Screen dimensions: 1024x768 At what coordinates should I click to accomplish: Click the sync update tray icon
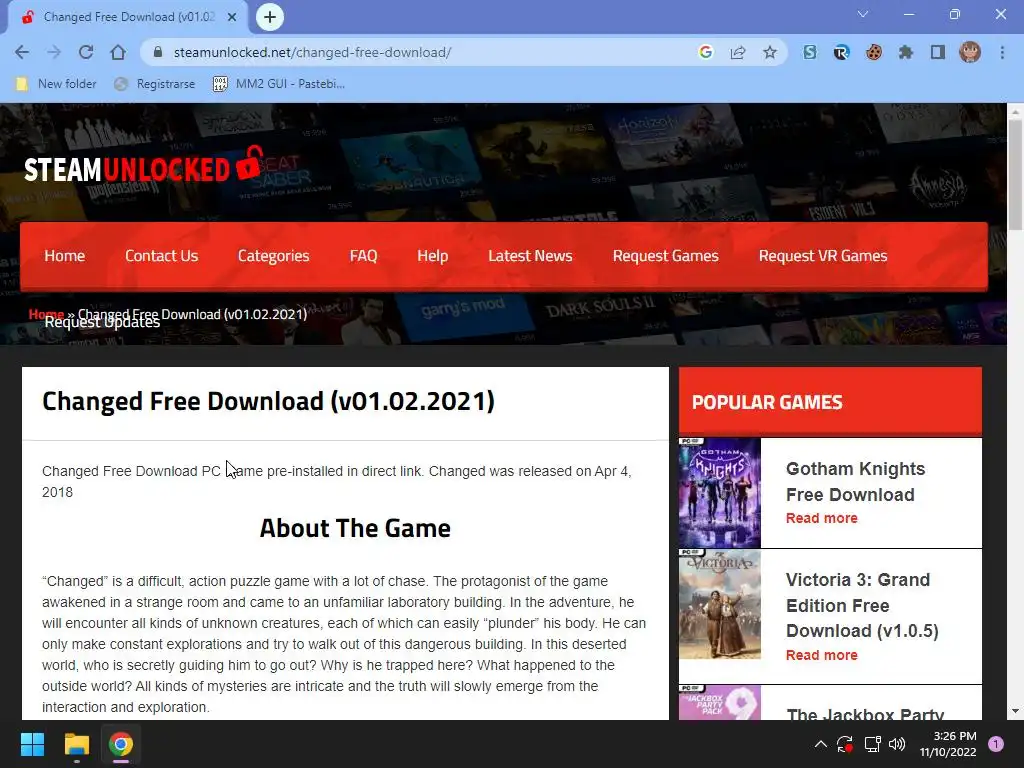[x=845, y=744]
